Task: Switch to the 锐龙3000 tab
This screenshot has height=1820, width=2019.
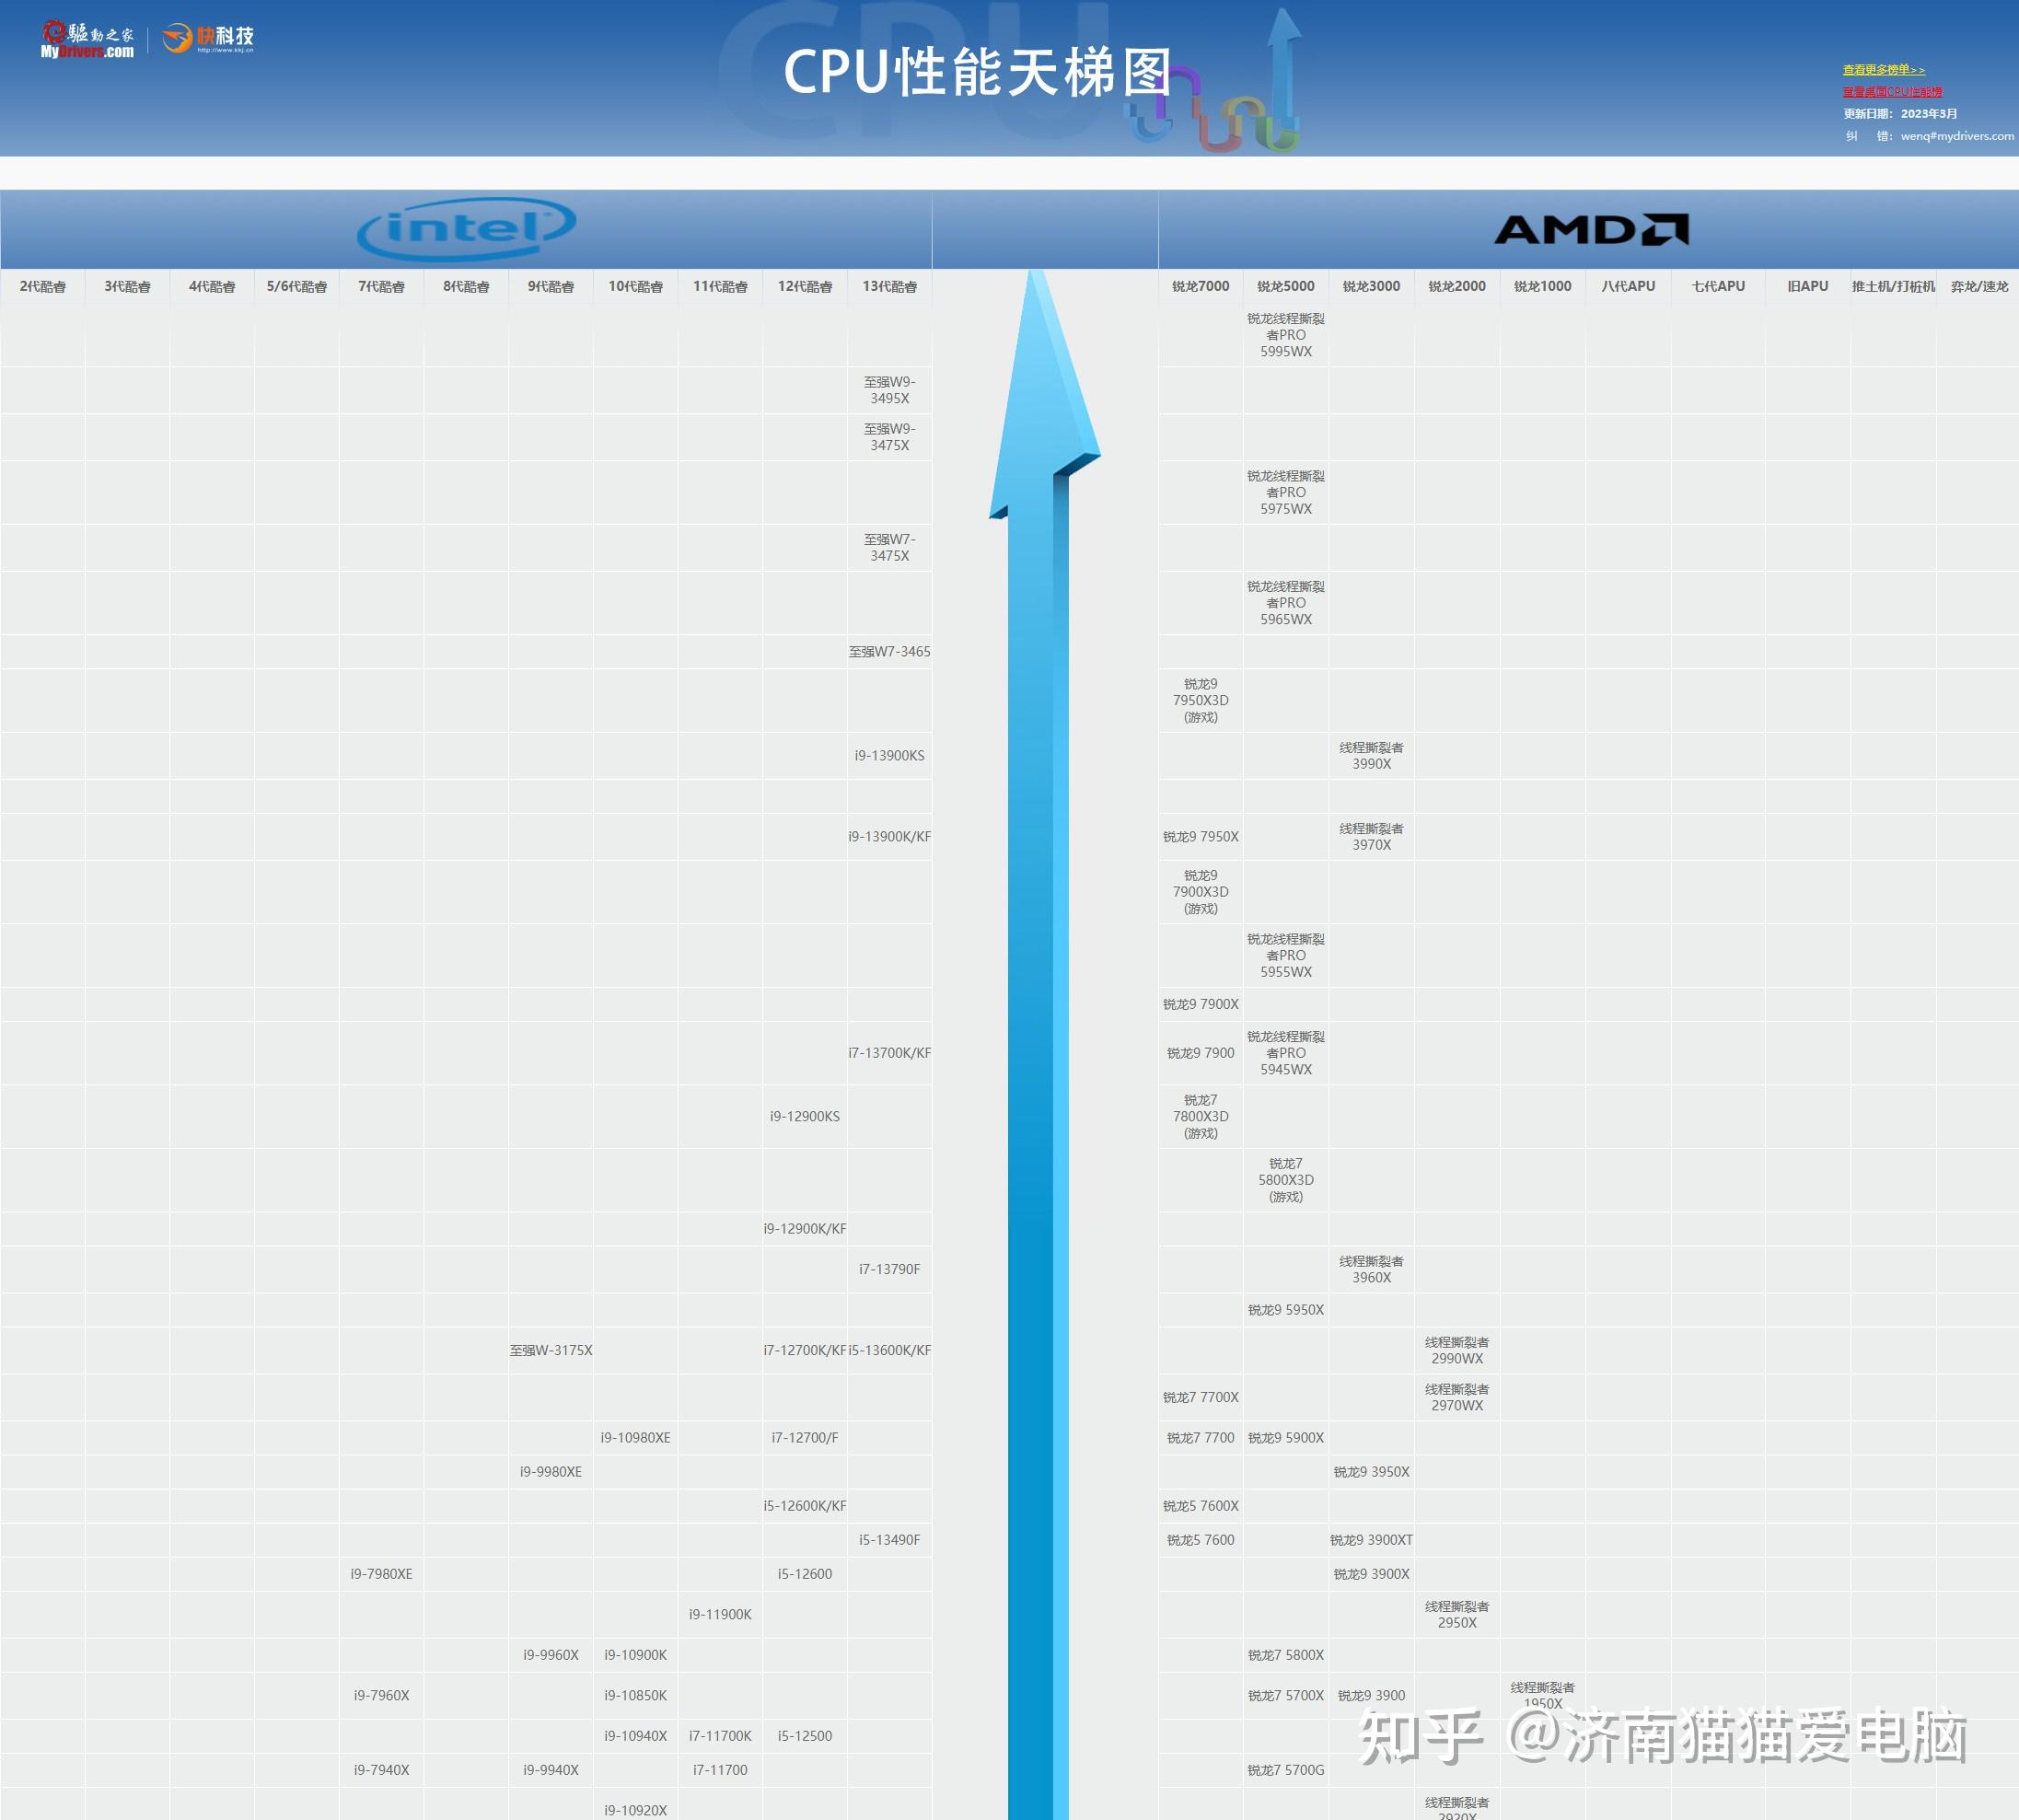Action: (1371, 286)
